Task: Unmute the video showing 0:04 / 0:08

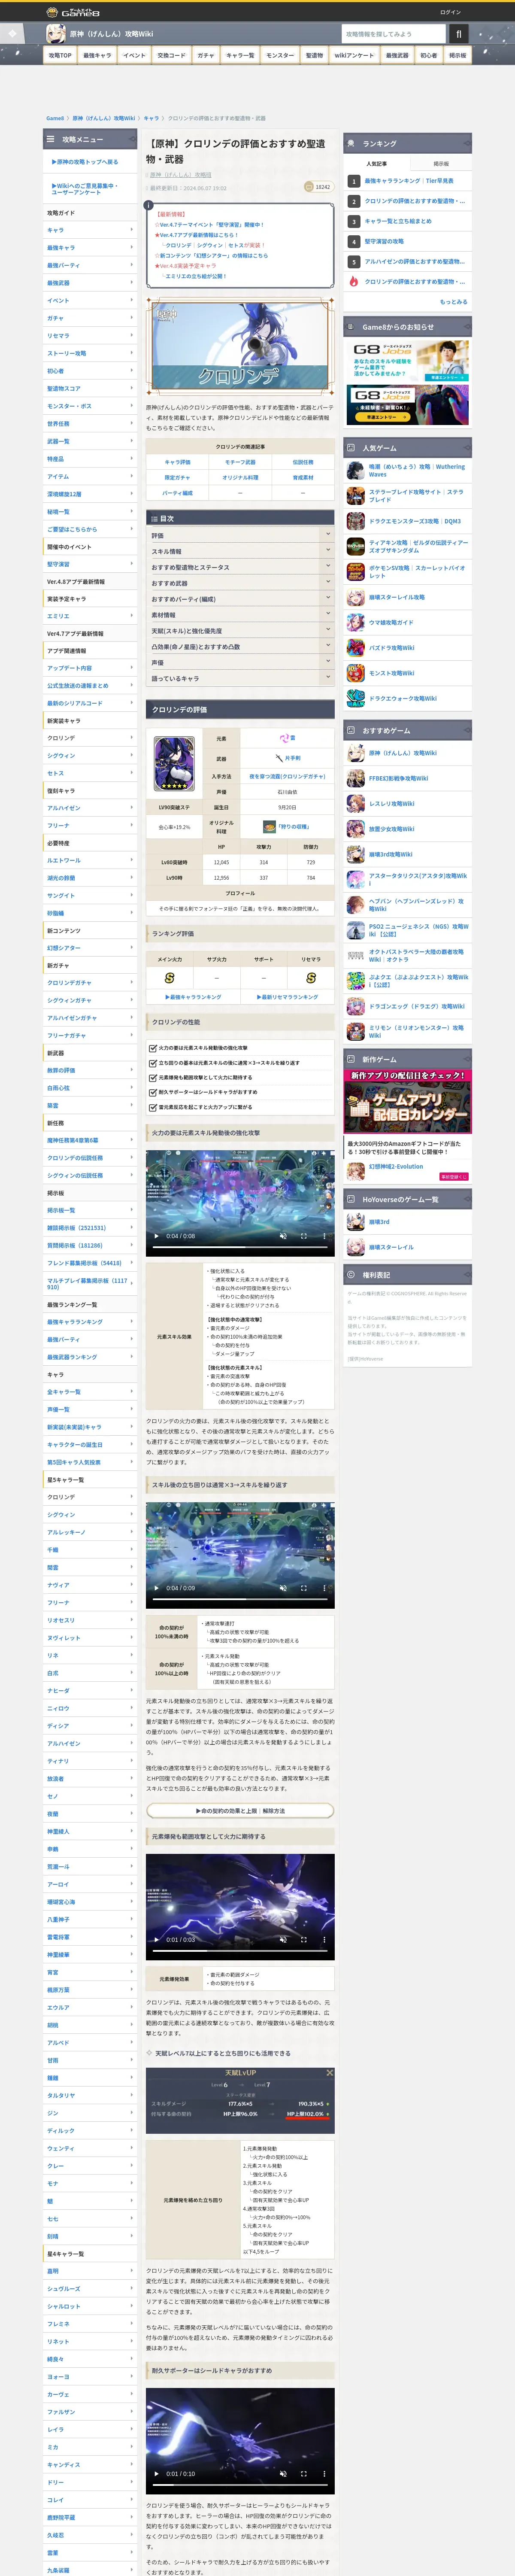Action: click(x=283, y=1236)
